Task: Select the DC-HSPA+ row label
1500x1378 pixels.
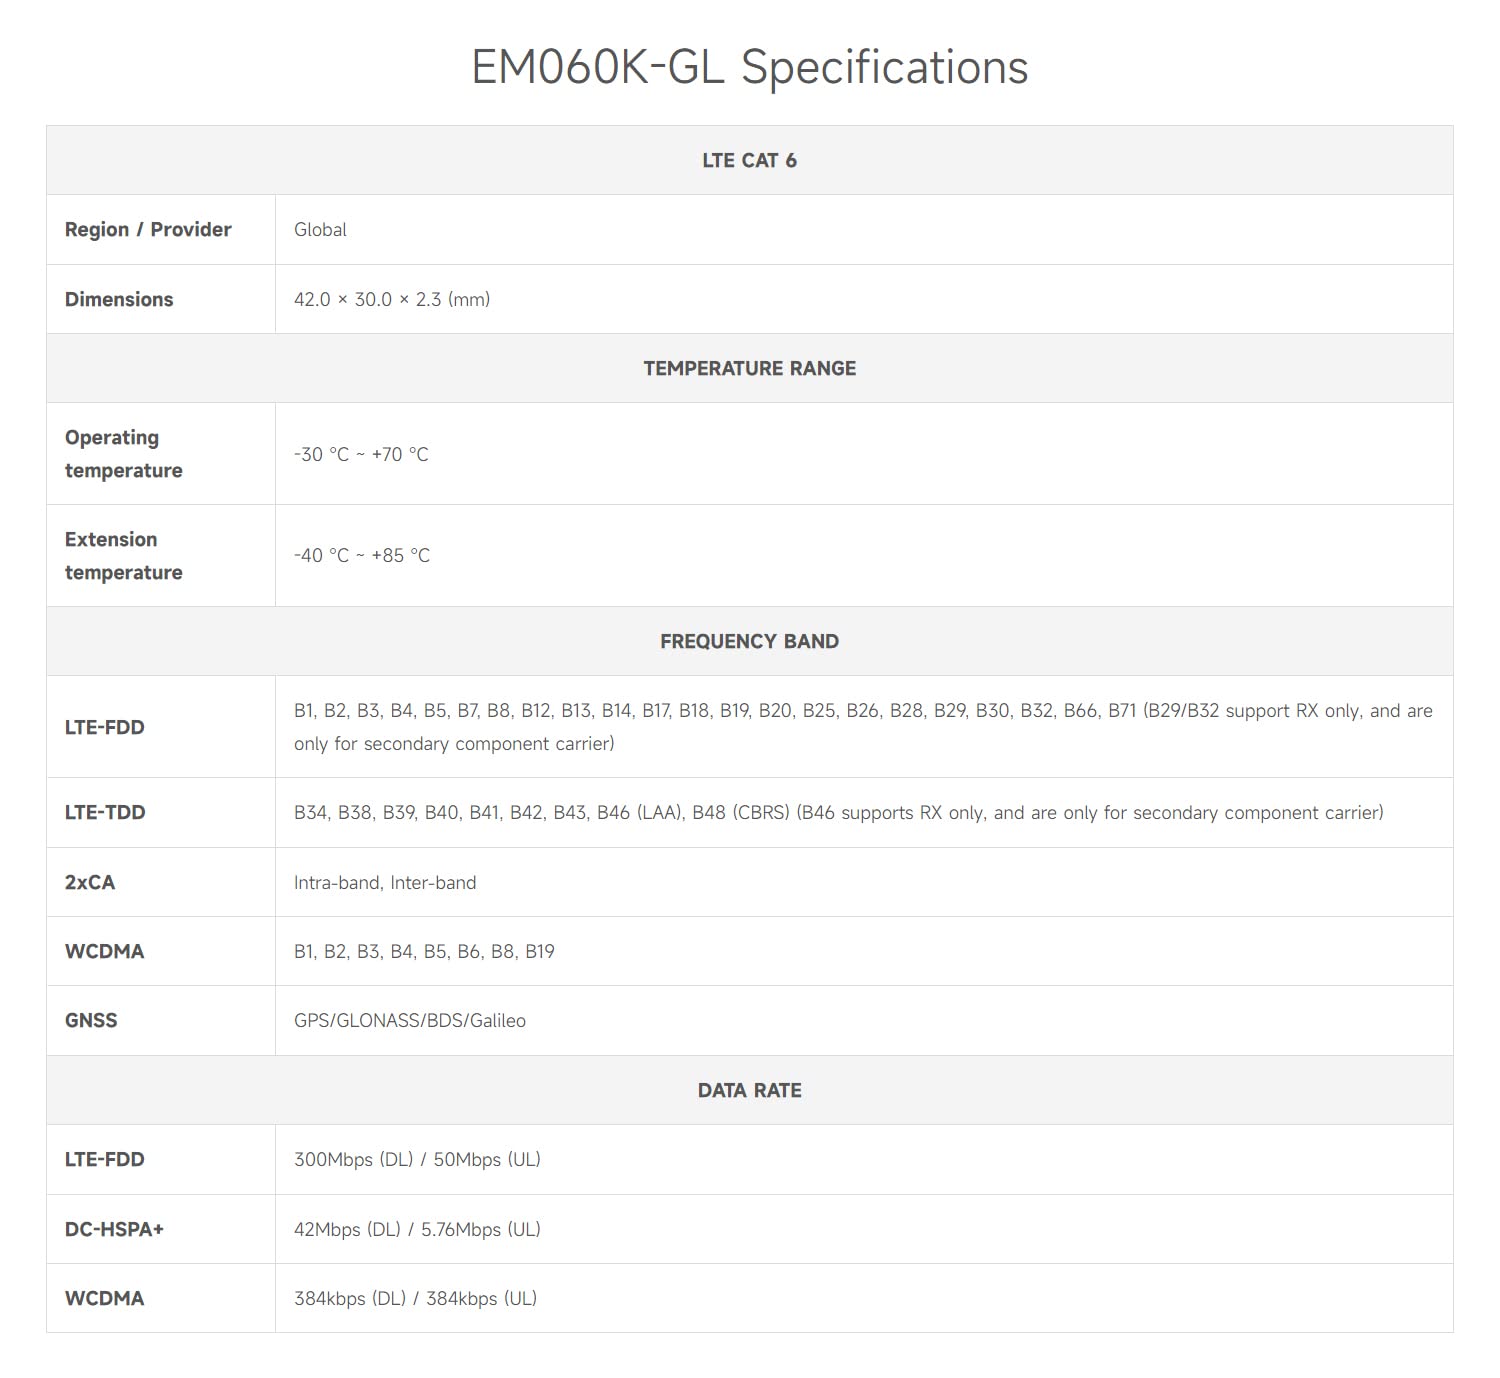Action: pos(114,1229)
